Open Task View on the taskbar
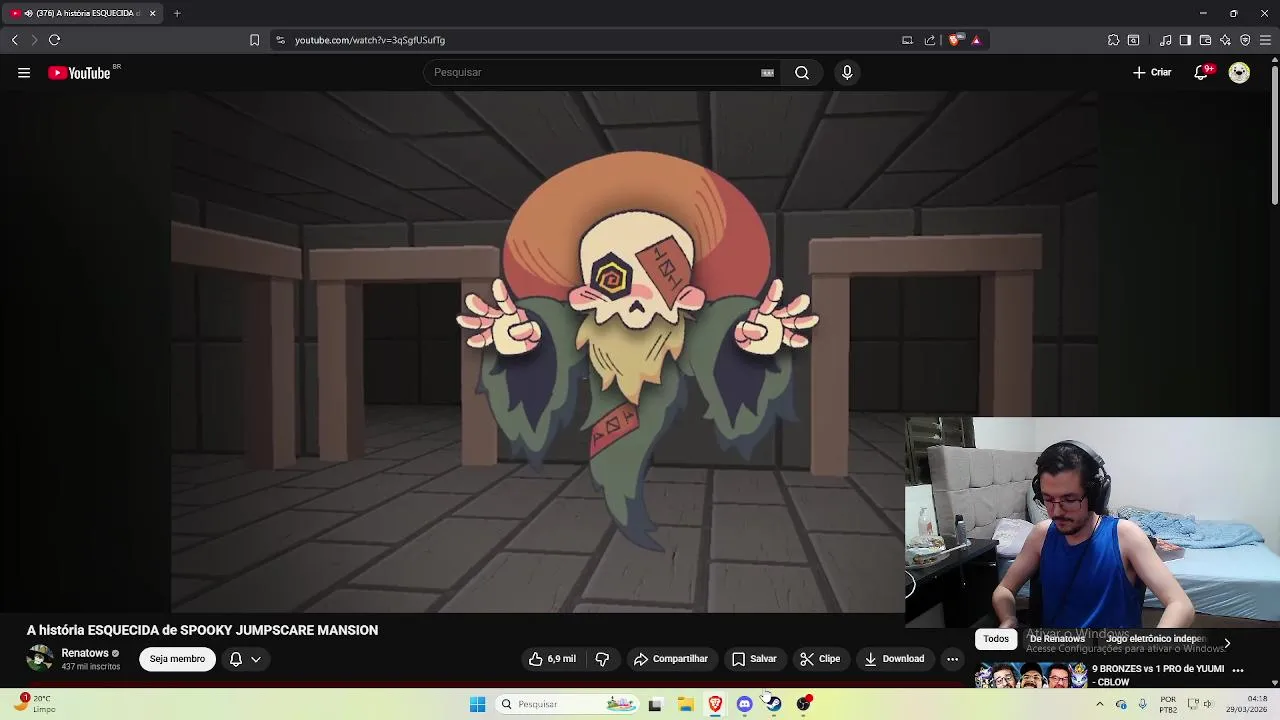 655,704
